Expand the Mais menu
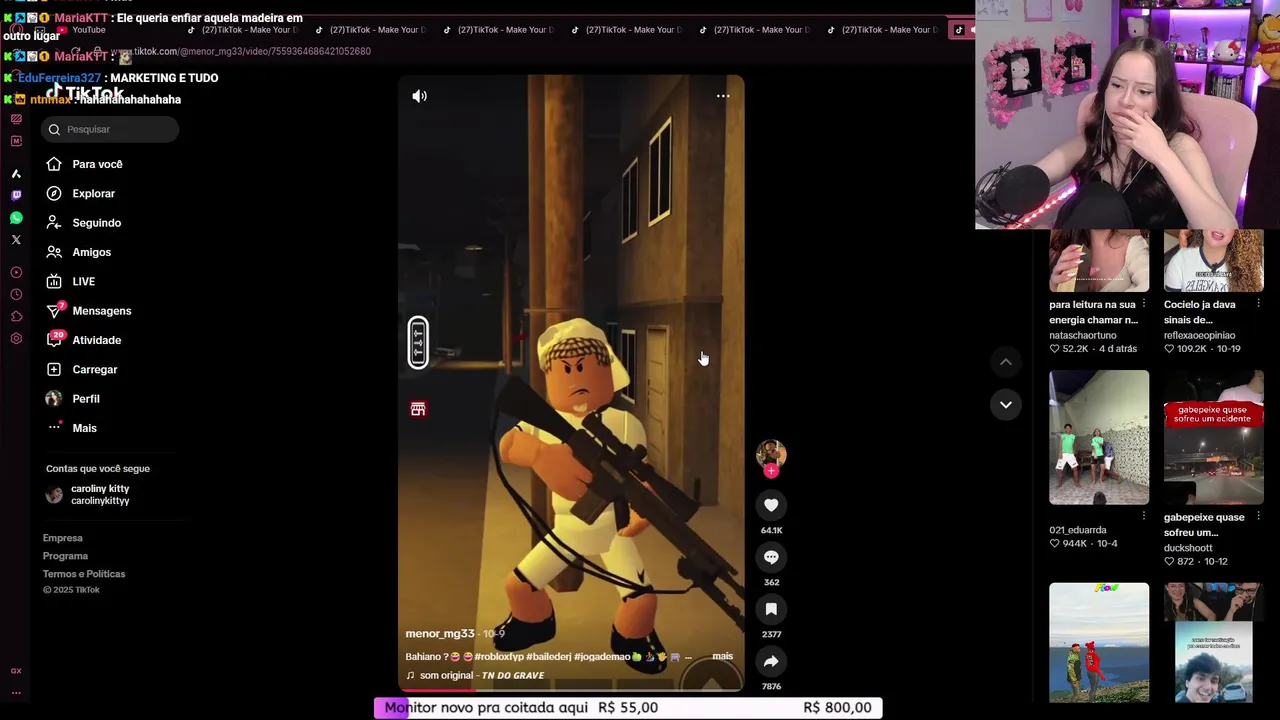This screenshot has width=1280, height=720. pyautogui.click(x=84, y=428)
